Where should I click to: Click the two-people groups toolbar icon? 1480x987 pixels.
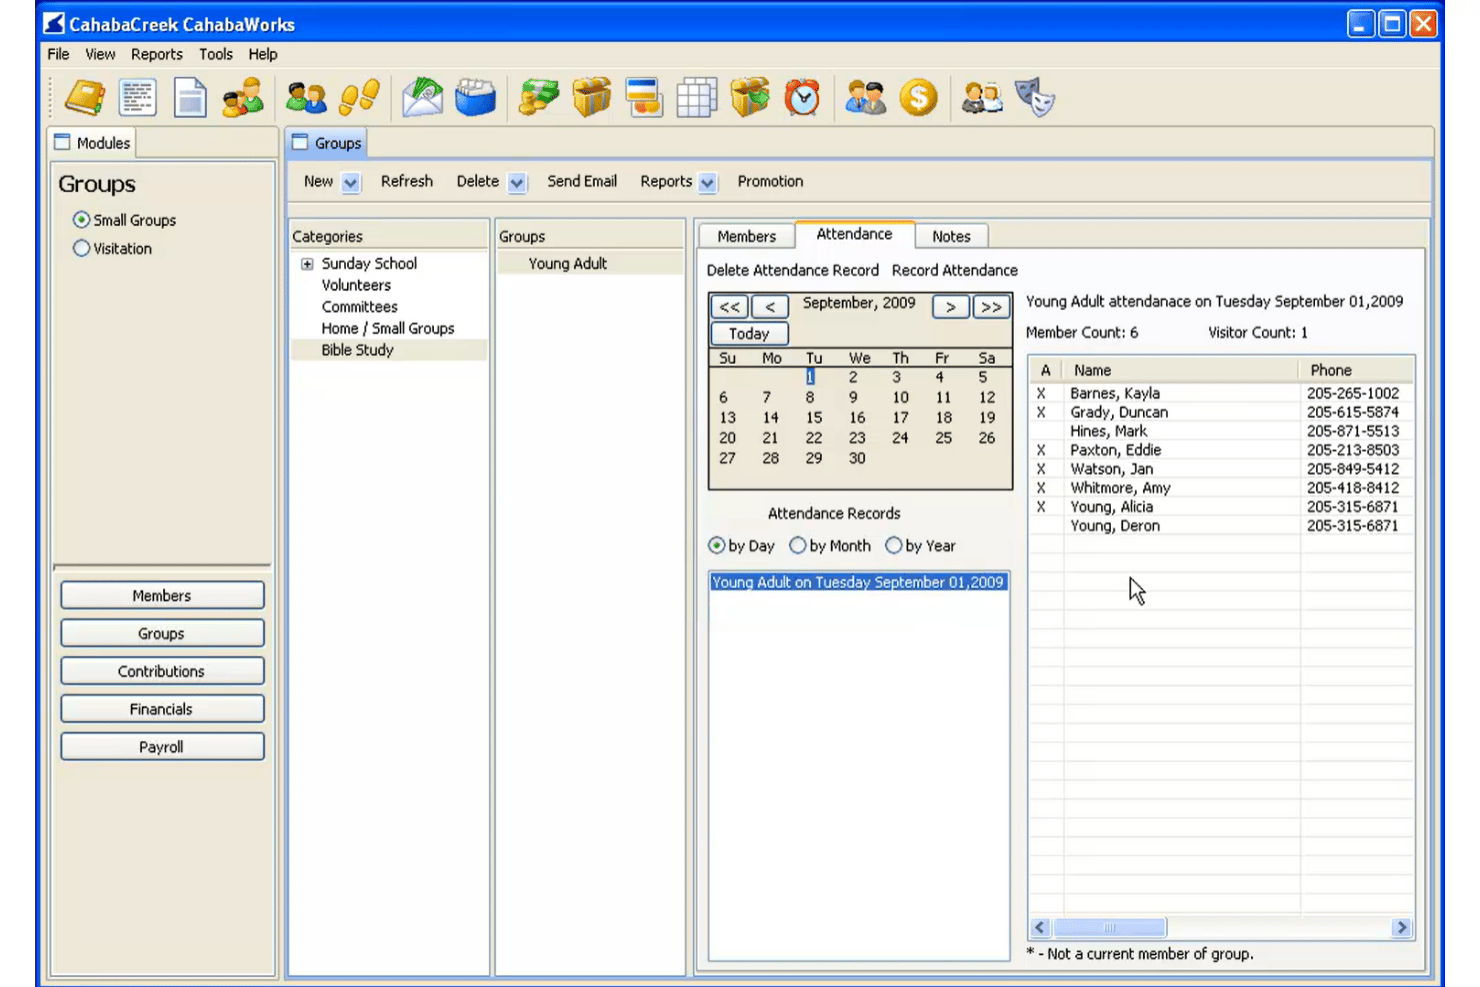306,98
